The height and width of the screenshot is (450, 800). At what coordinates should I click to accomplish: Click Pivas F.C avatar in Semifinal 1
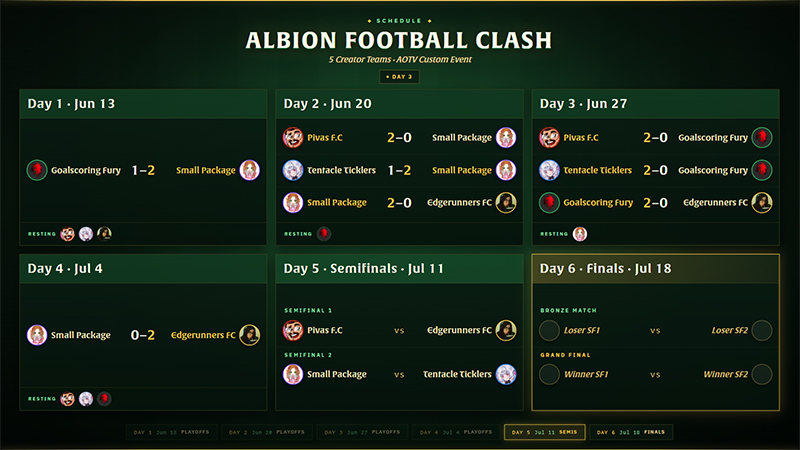click(x=293, y=330)
